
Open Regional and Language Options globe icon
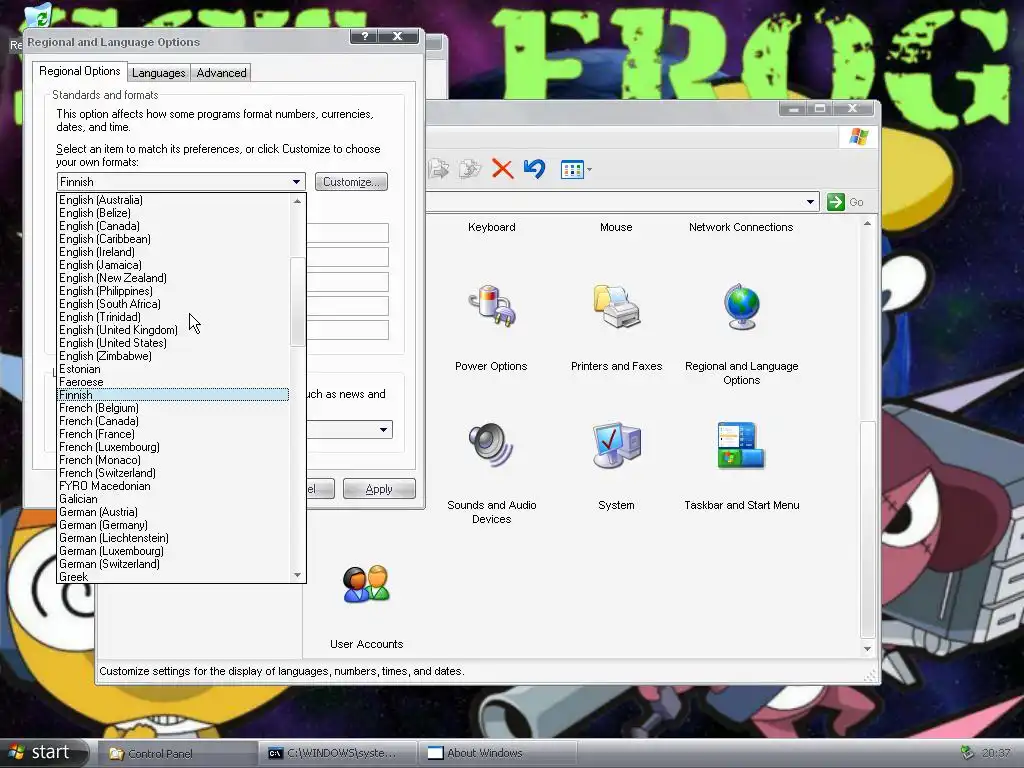point(742,306)
